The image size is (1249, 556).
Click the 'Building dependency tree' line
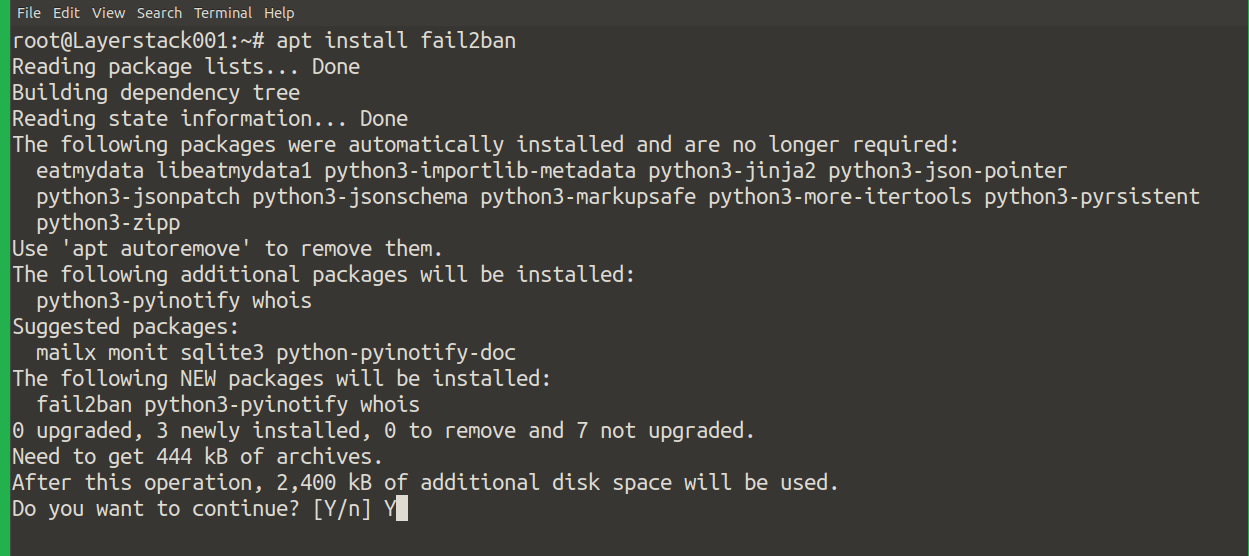pos(156,93)
